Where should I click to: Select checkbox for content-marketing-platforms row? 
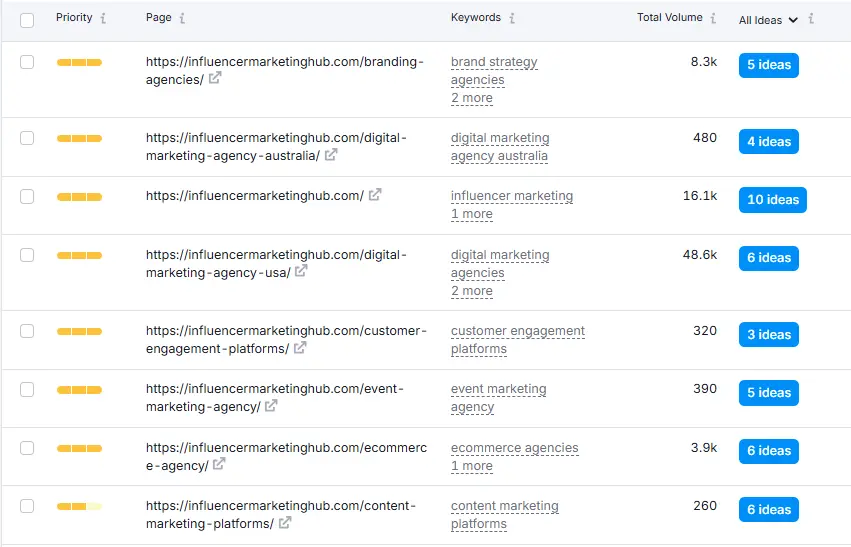click(x=27, y=506)
